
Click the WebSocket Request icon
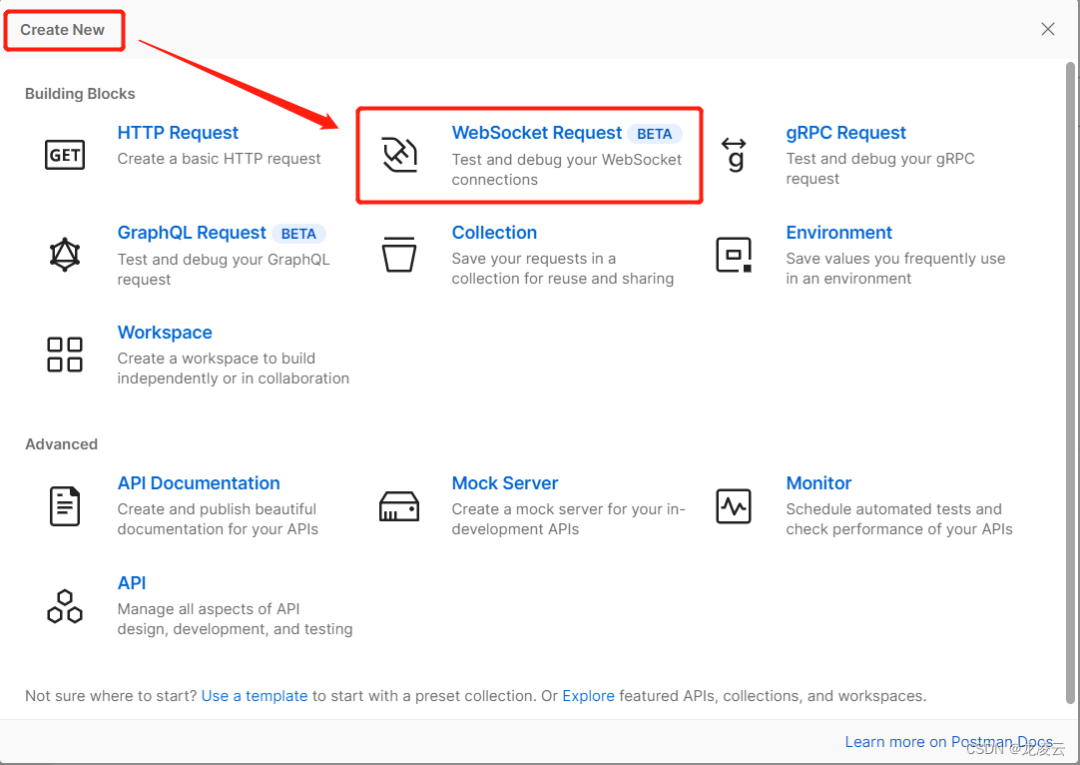[x=399, y=154]
